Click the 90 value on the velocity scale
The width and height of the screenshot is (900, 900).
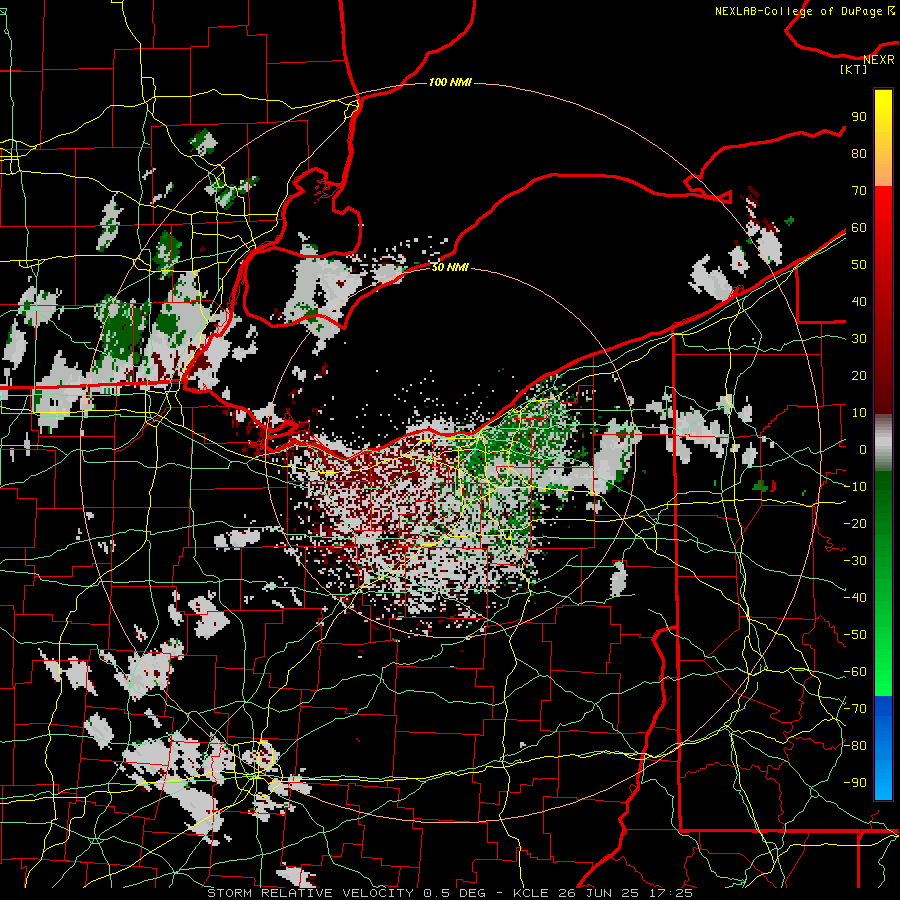(x=859, y=117)
